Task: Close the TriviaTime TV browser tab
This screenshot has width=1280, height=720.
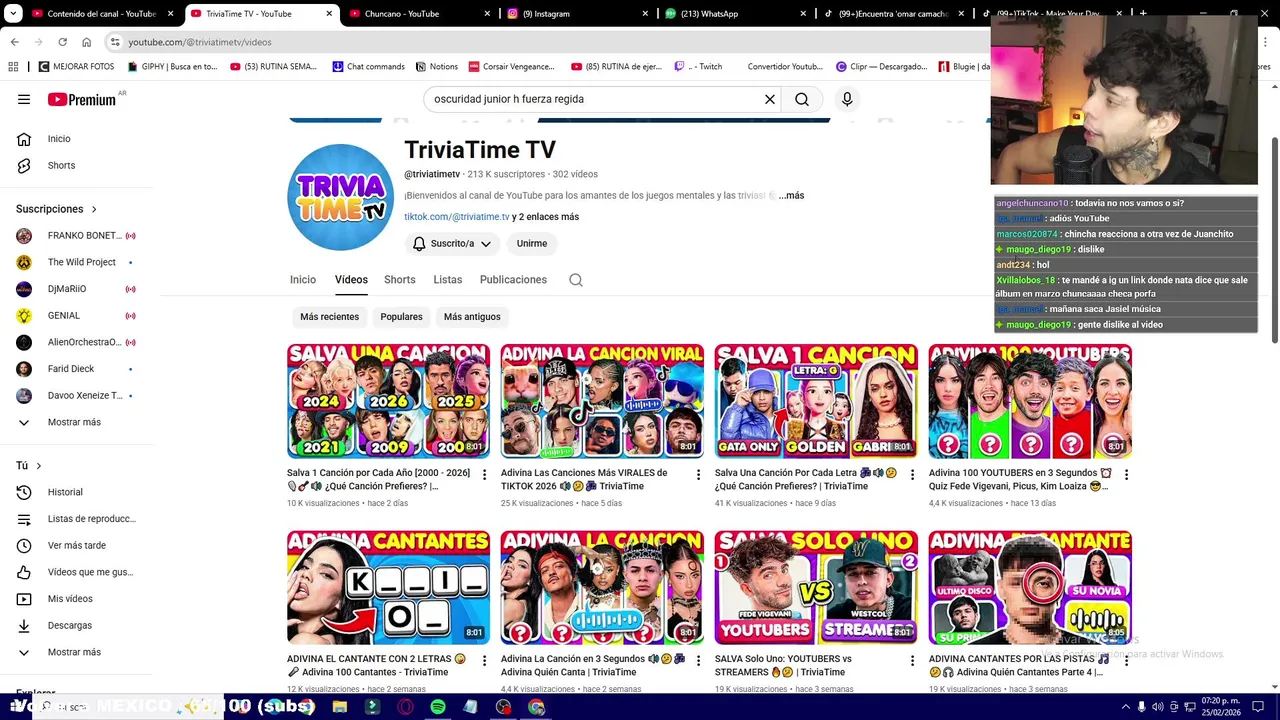Action: point(330,14)
